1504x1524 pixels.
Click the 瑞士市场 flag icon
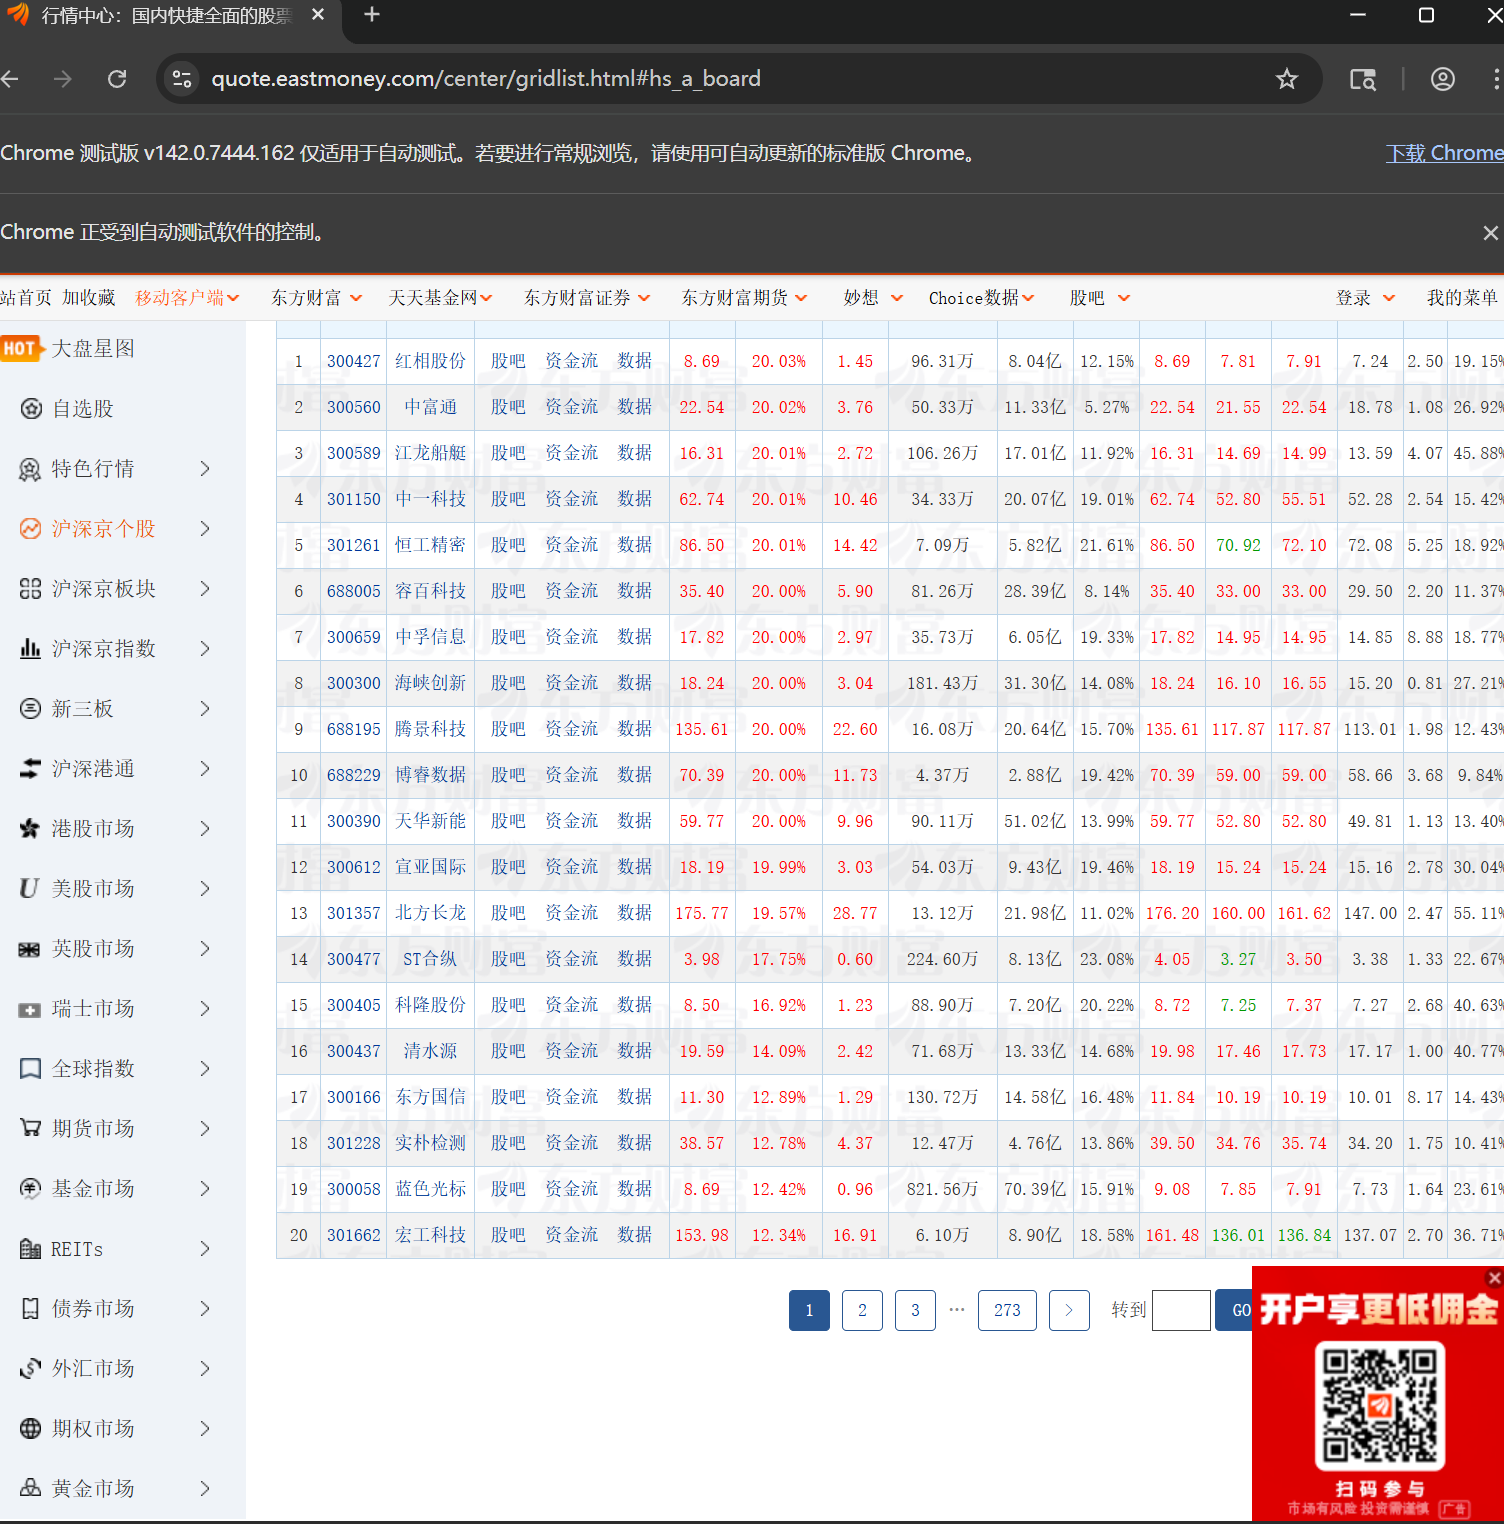pyautogui.click(x=31, y=1008)
